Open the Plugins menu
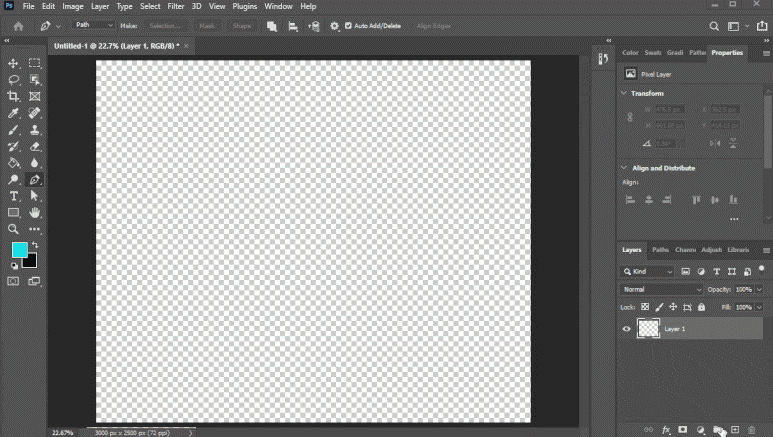 pos(245,6)
